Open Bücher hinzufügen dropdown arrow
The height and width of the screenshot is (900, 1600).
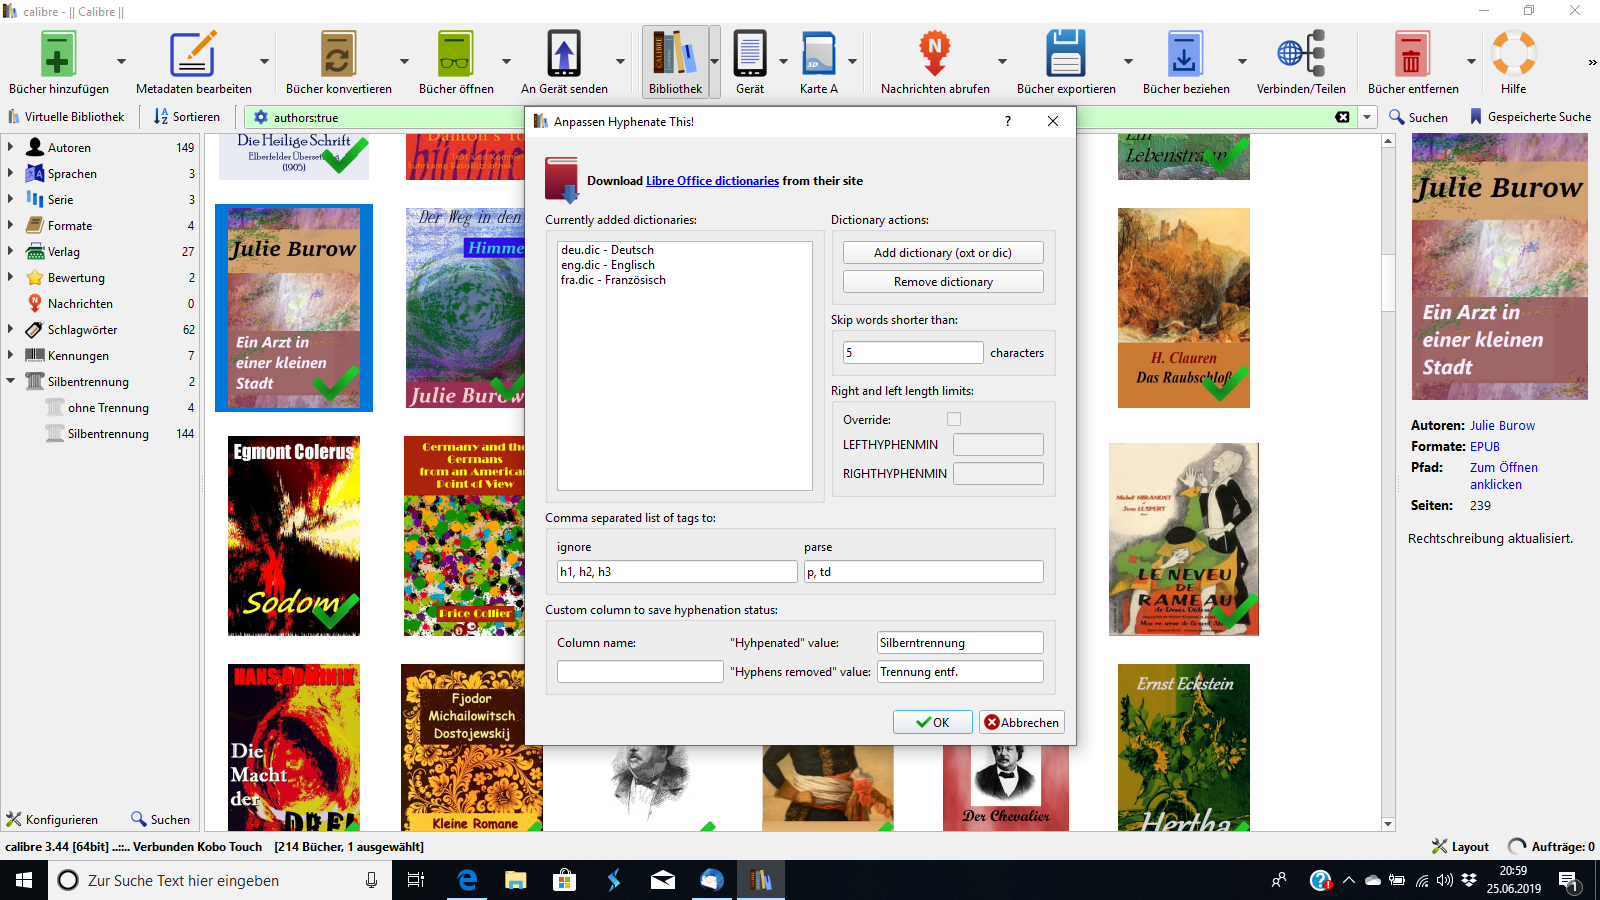[x=121, y=61]
